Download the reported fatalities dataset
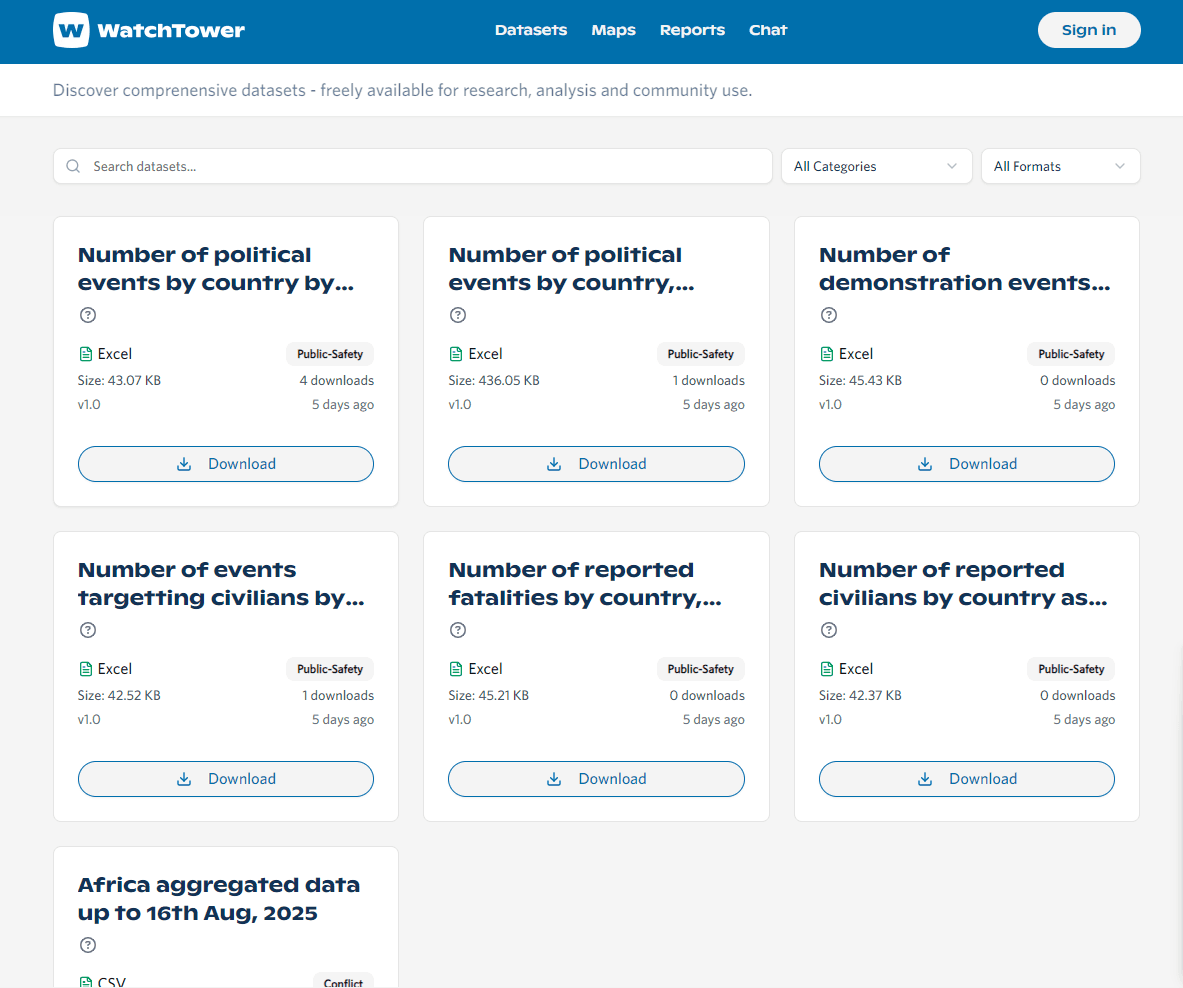The image size is (1183, 988). tap(596, 779)
